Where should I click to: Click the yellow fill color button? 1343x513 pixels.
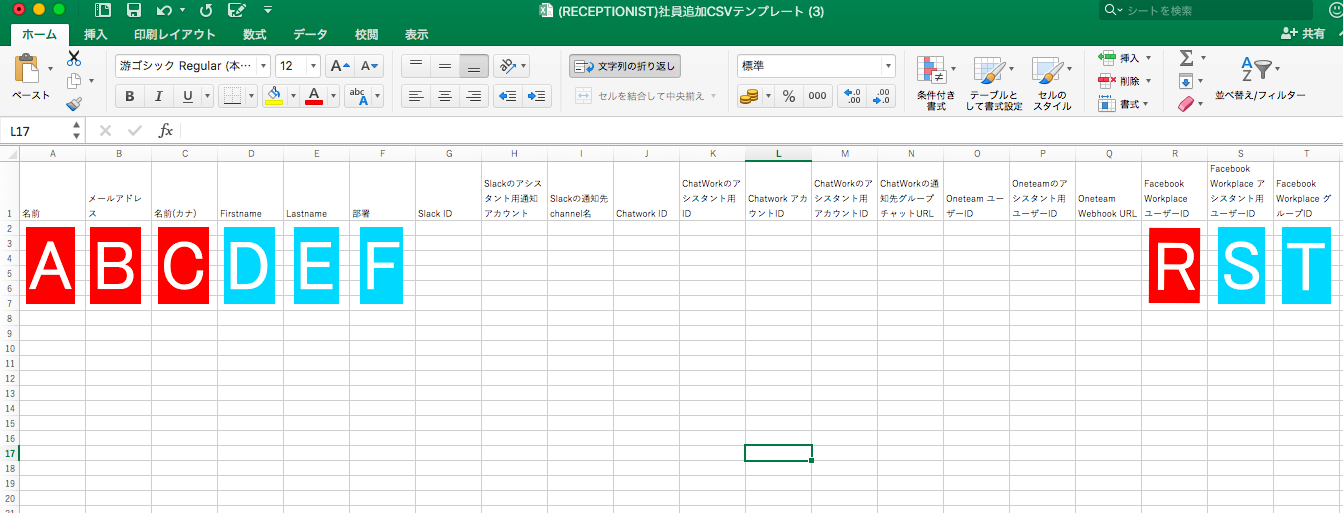pyautogui.click(x=273, y=96)
